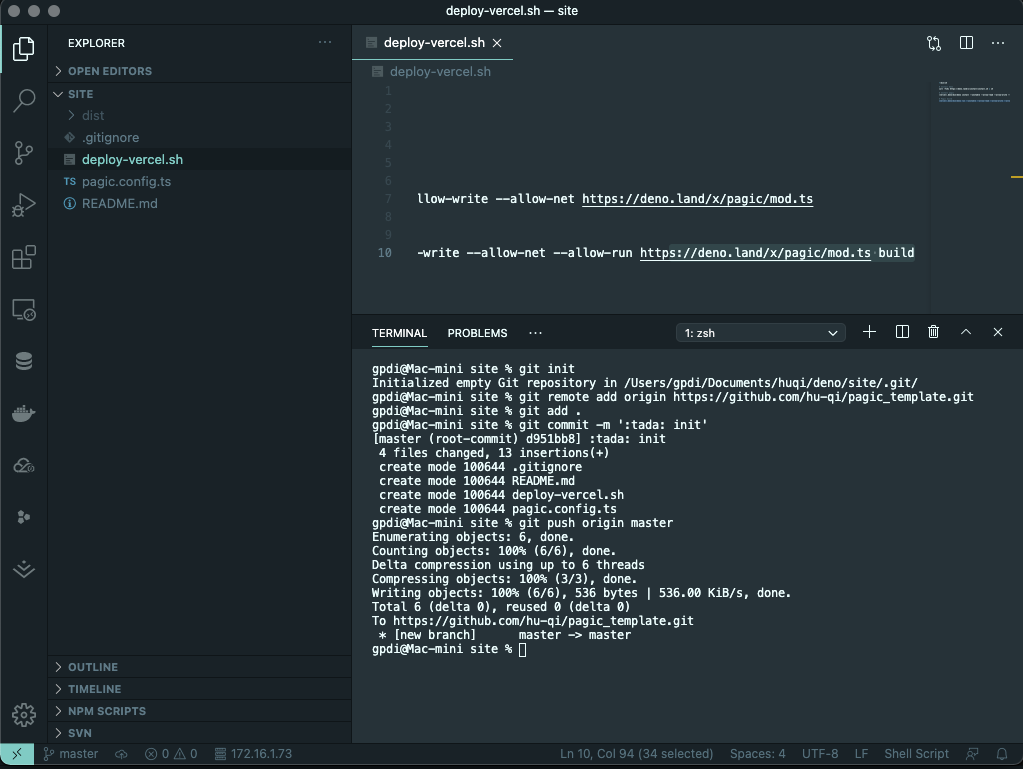Click the 172.16.1.73 status bar item

pyautogui.click(x=253, y=753)
